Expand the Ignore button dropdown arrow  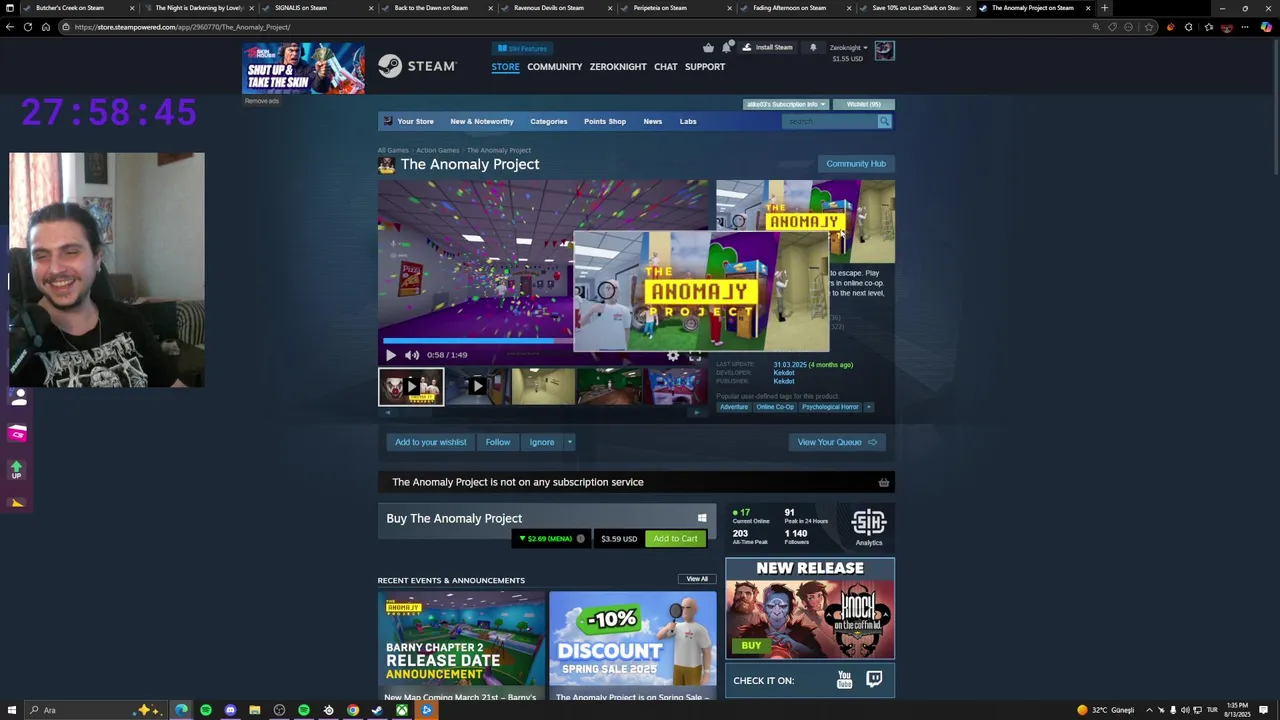click(570, 442)
